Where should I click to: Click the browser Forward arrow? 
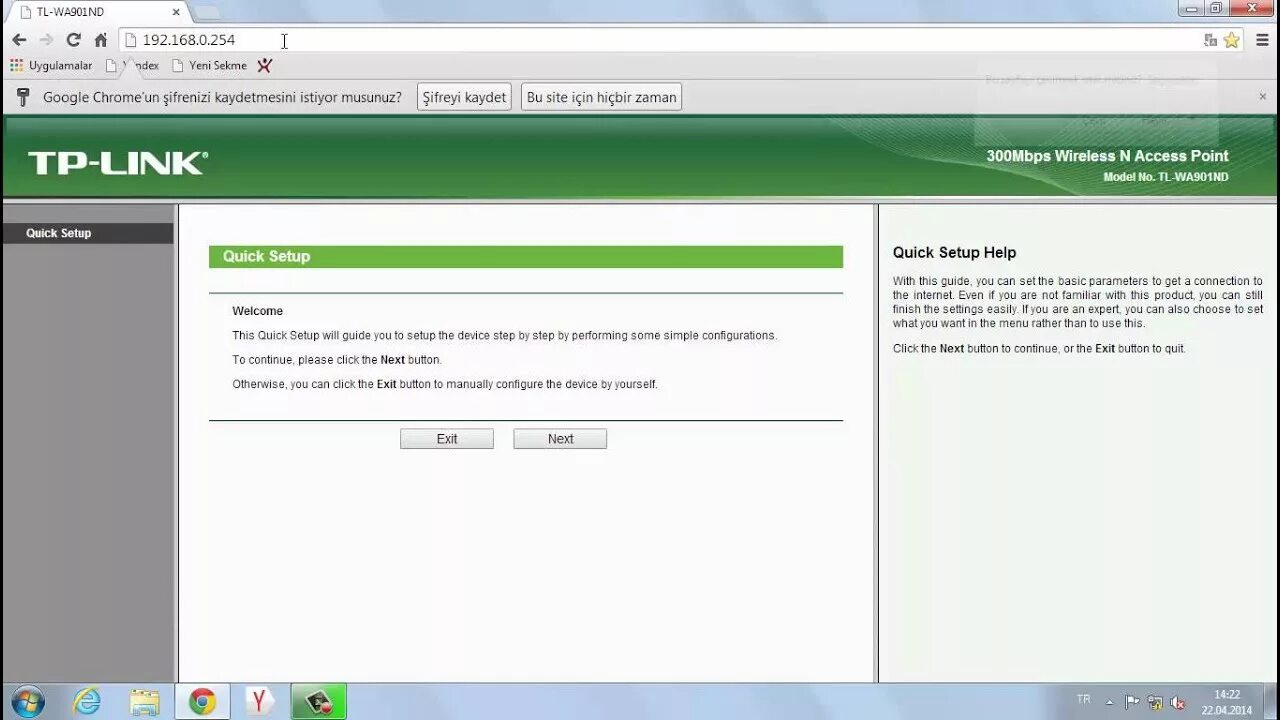coord(46,40)
